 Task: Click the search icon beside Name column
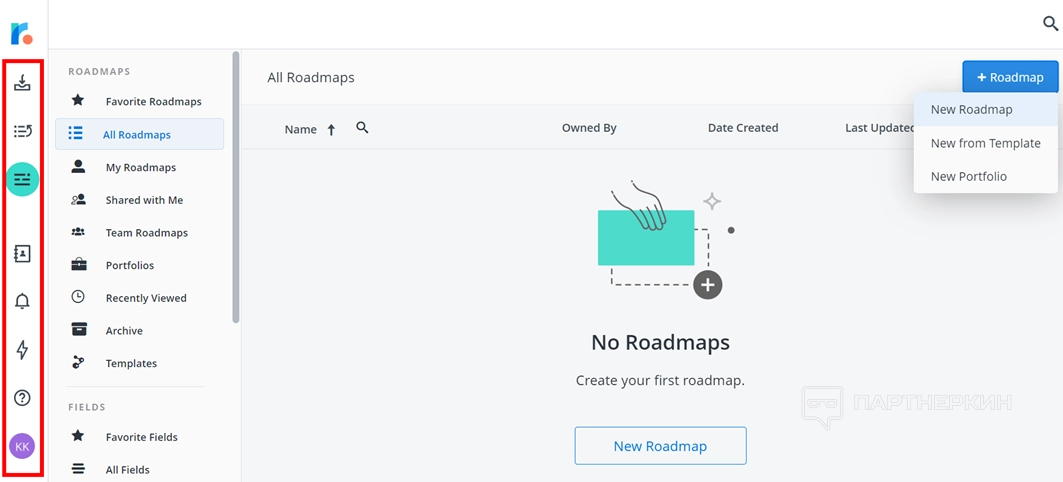click(x=362, y=128)
